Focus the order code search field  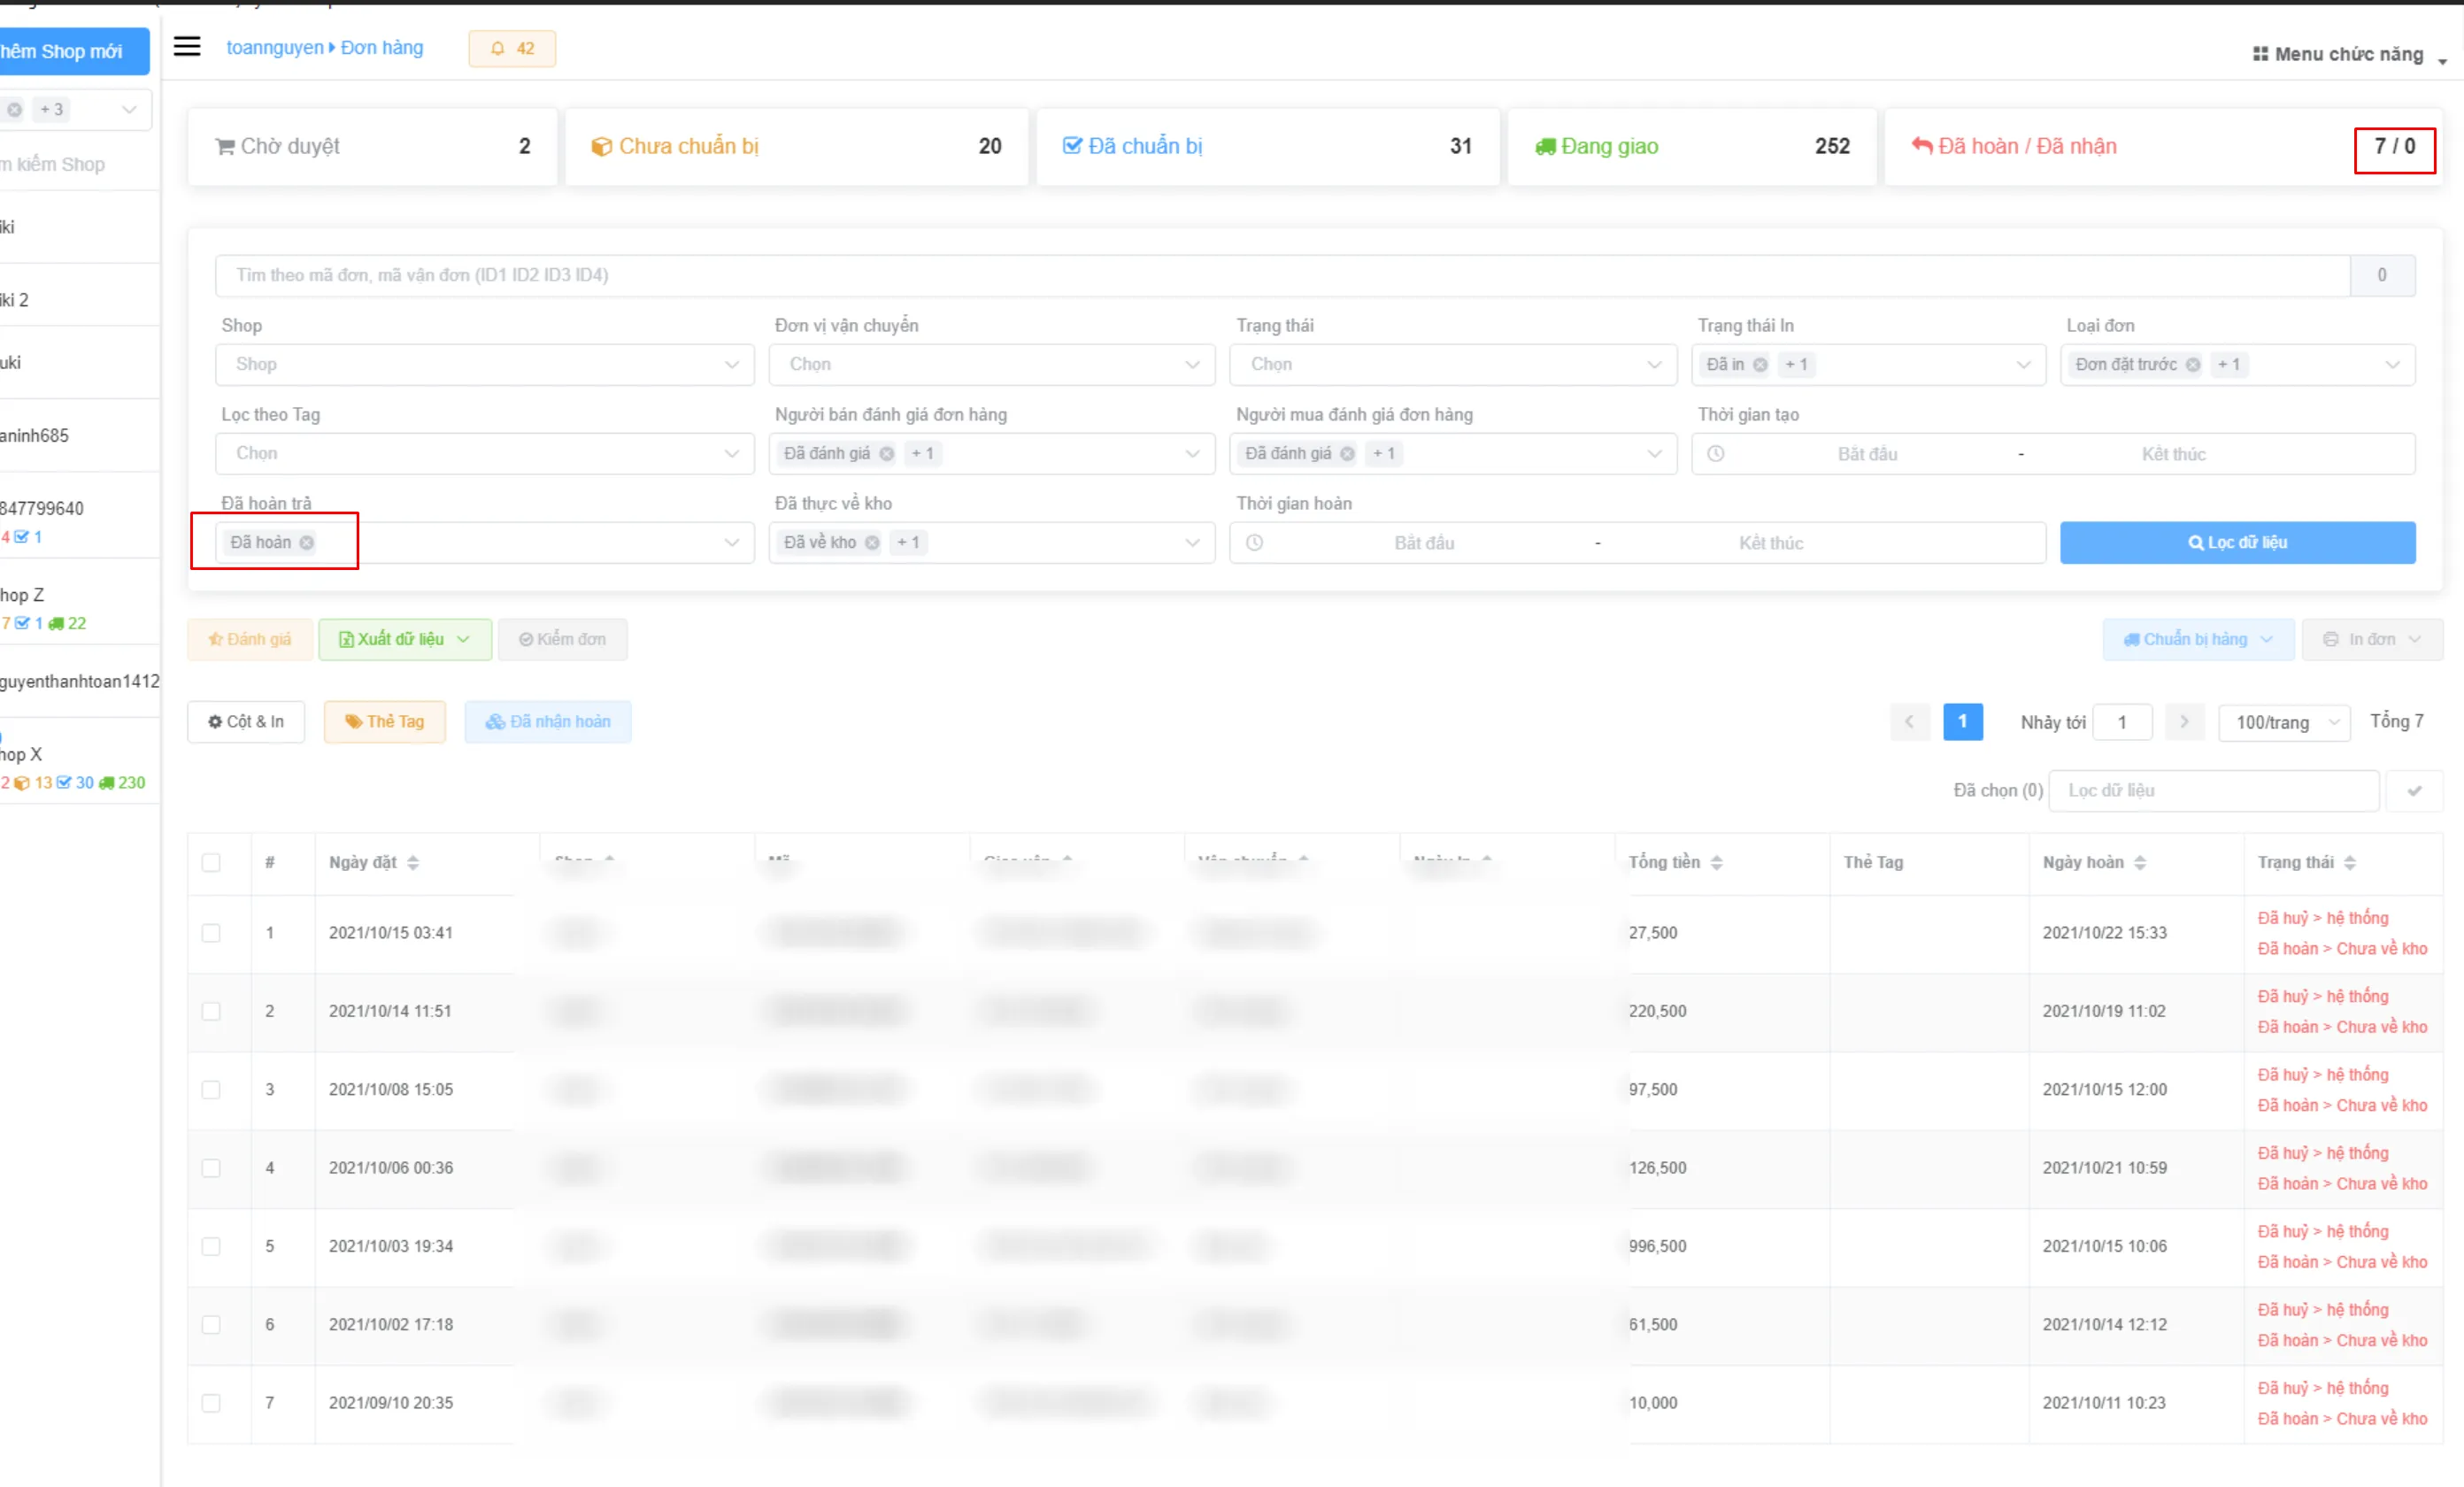1282,276
